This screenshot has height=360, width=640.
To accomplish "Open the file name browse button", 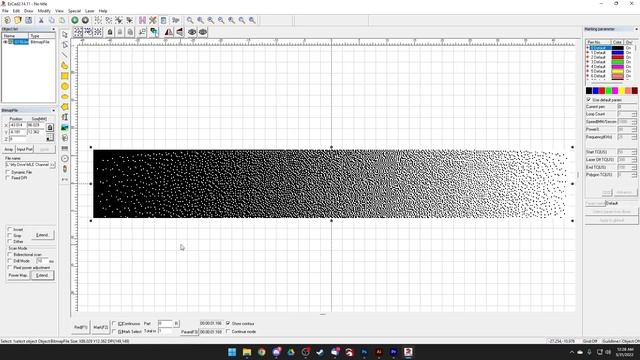I will (x=52, y=164).
